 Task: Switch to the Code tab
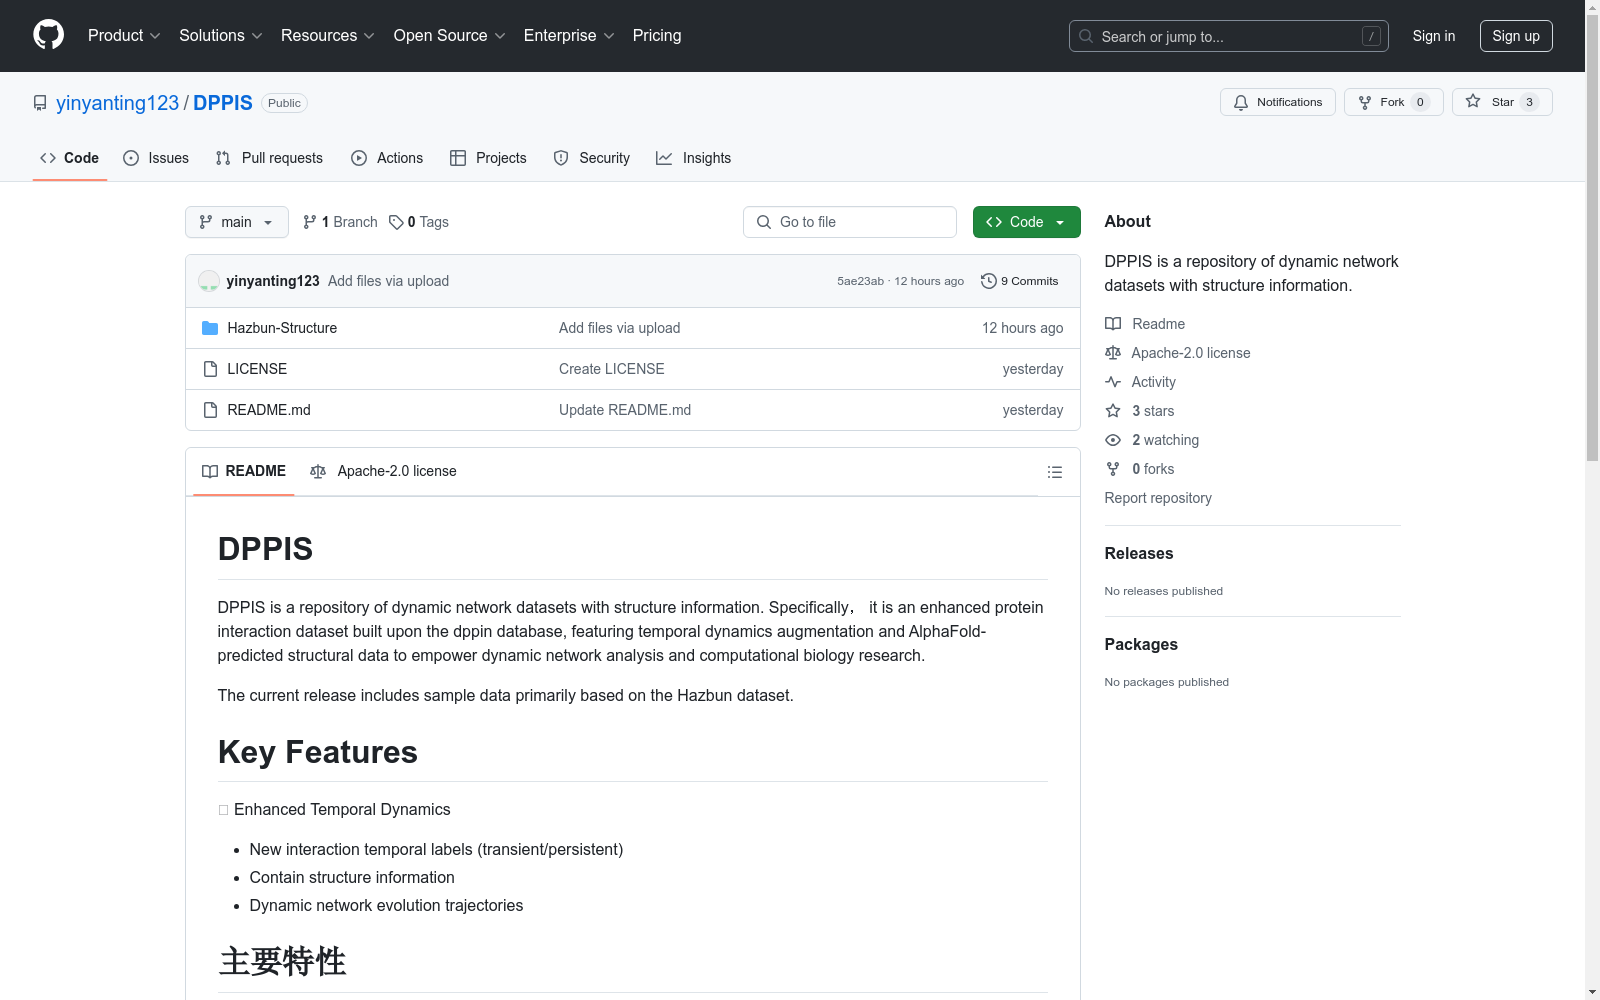point(70,158)
